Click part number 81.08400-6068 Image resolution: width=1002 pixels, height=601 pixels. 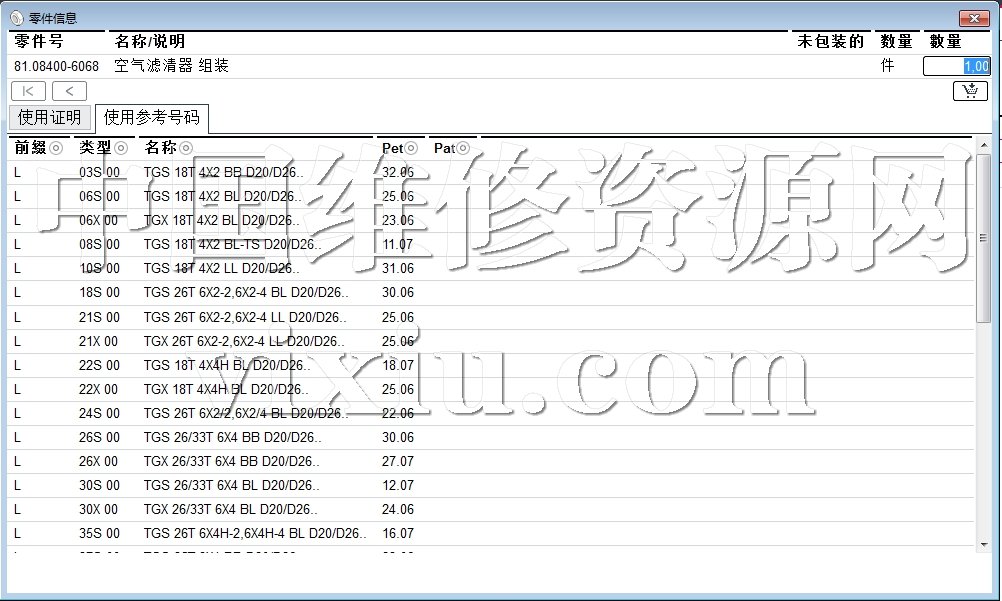tap(56, 66)
